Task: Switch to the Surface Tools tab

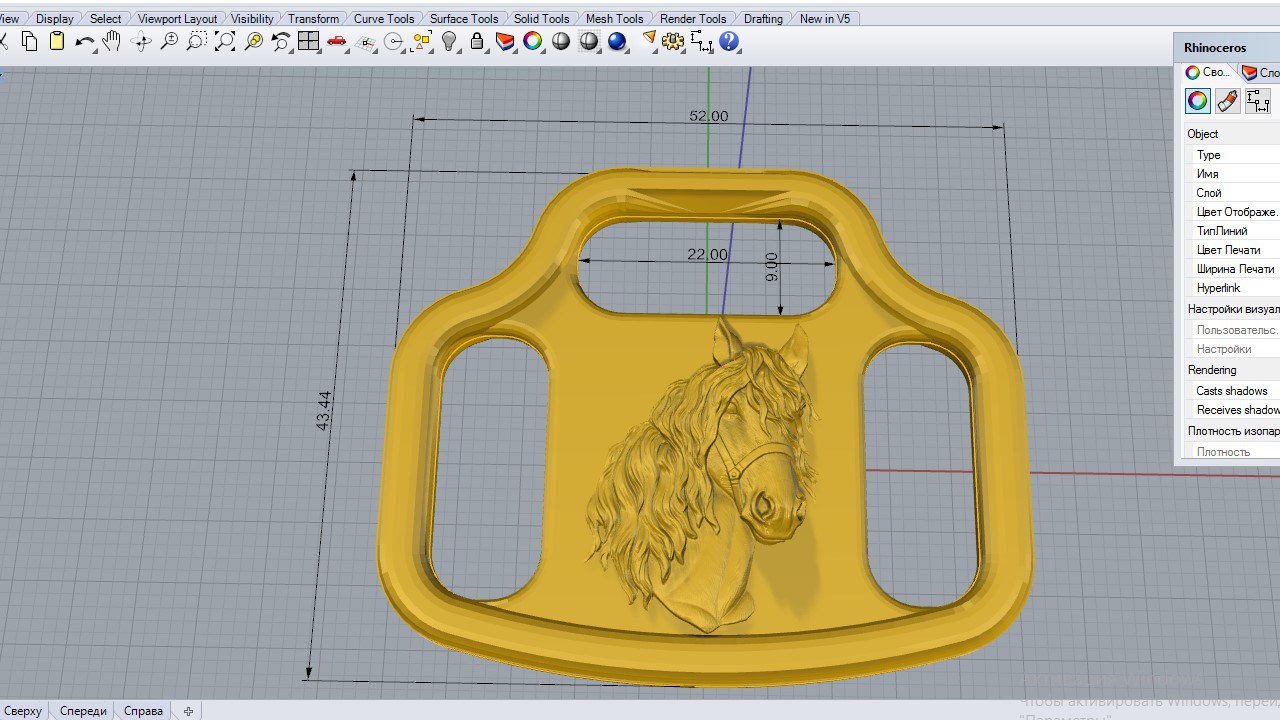Action: [464, 19]
